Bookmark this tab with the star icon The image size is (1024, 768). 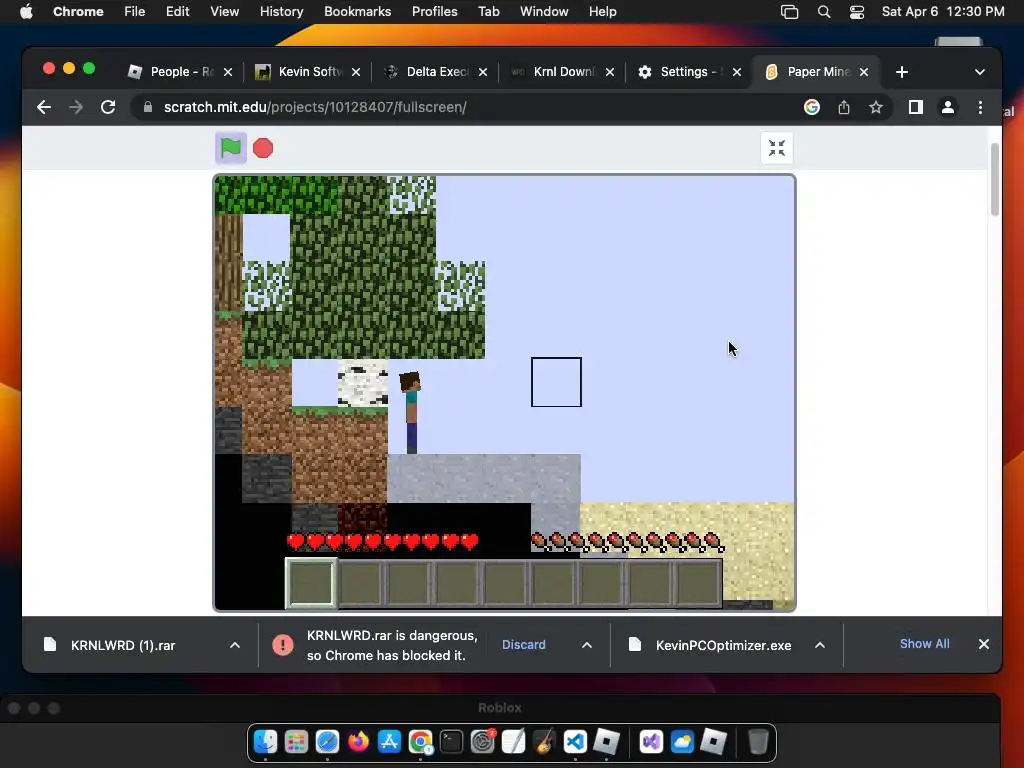point(876,107)
